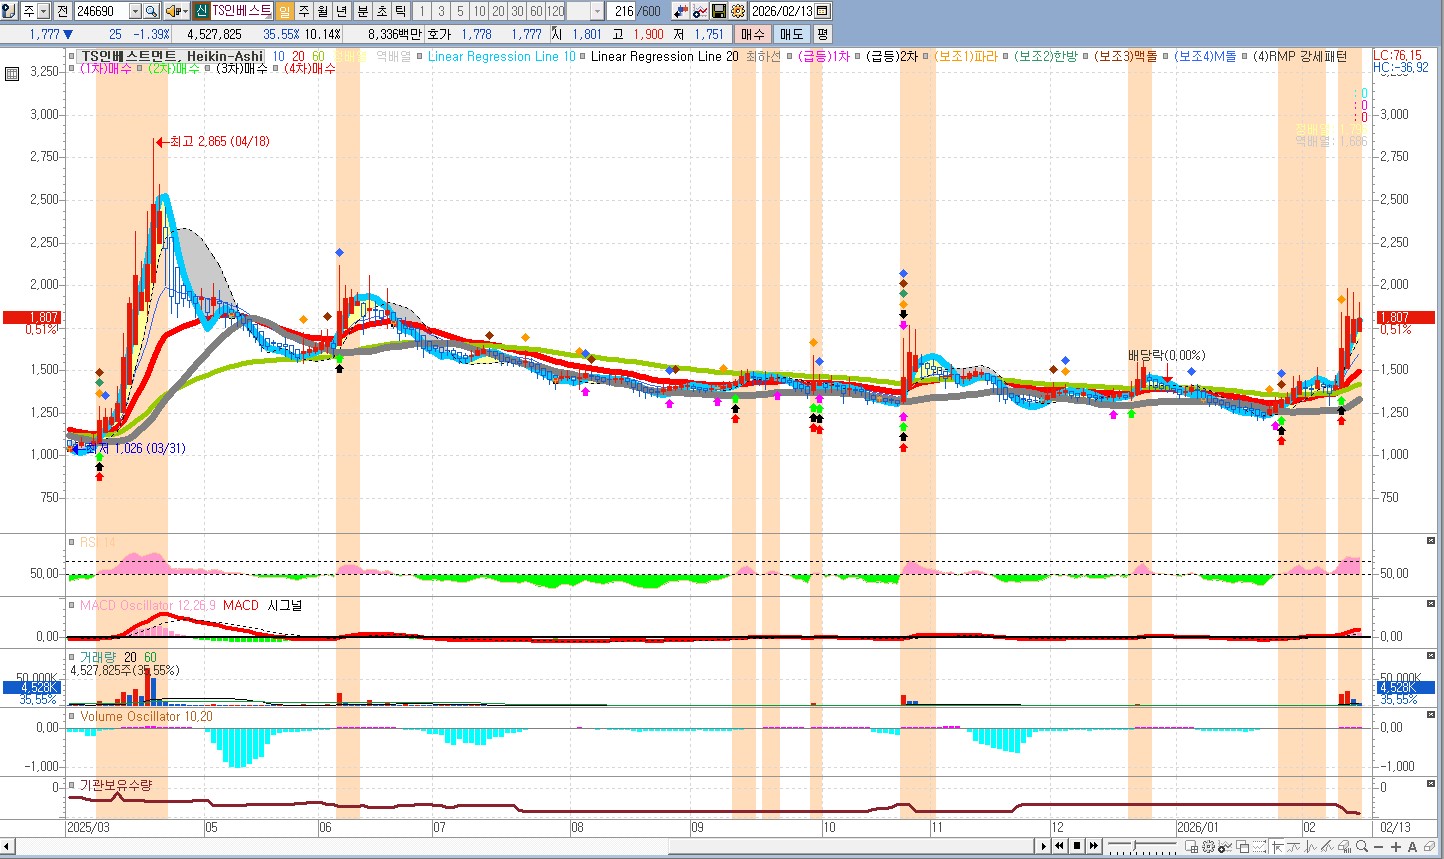1444x859 pixels.
Task: Click the 평 button next to 매도
Action: pos(822,34)
